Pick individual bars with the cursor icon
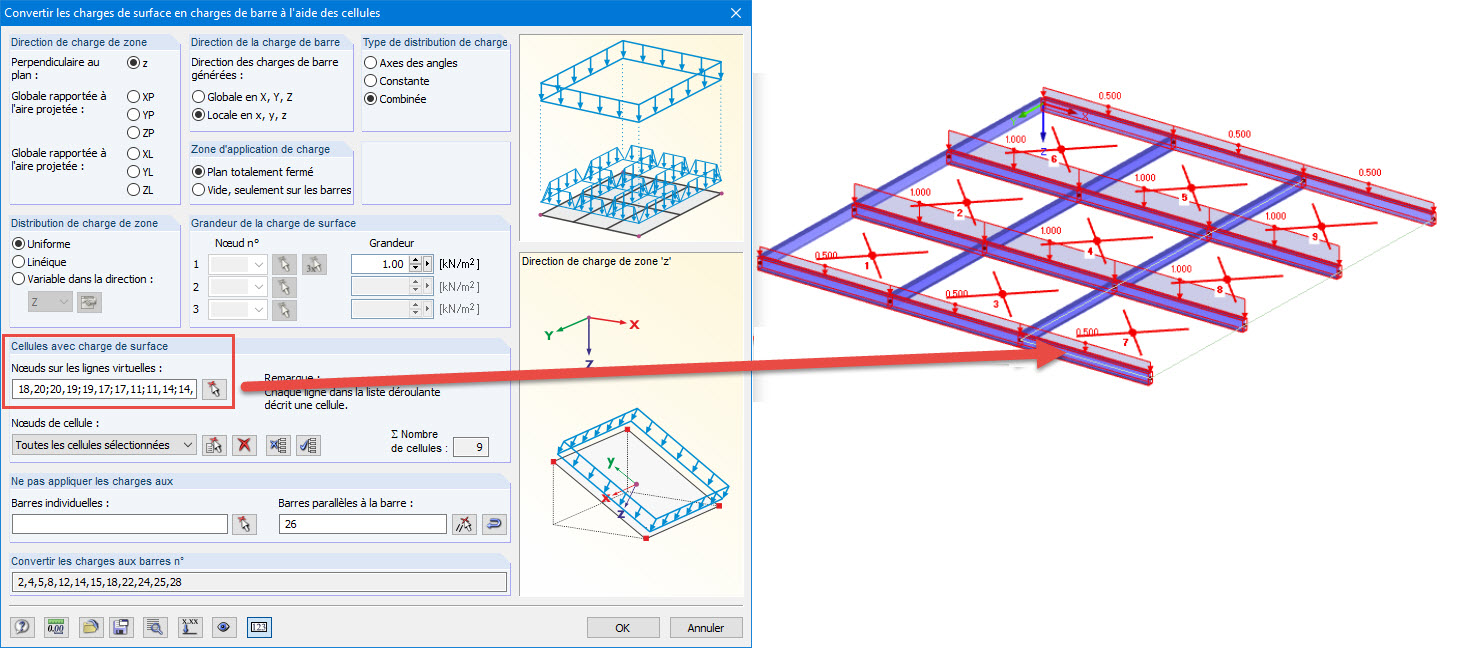The width and height of the screenshot is (1479, 648). 244,524
